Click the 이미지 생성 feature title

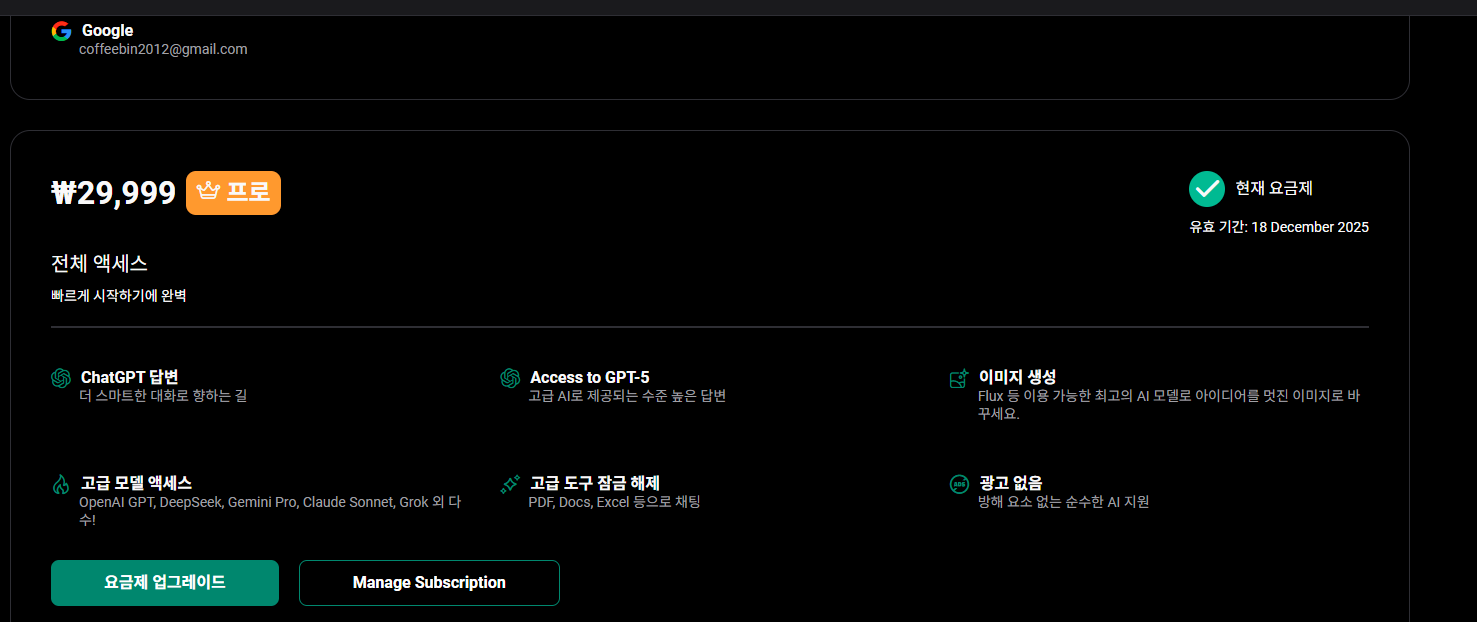coord(1017,377)
